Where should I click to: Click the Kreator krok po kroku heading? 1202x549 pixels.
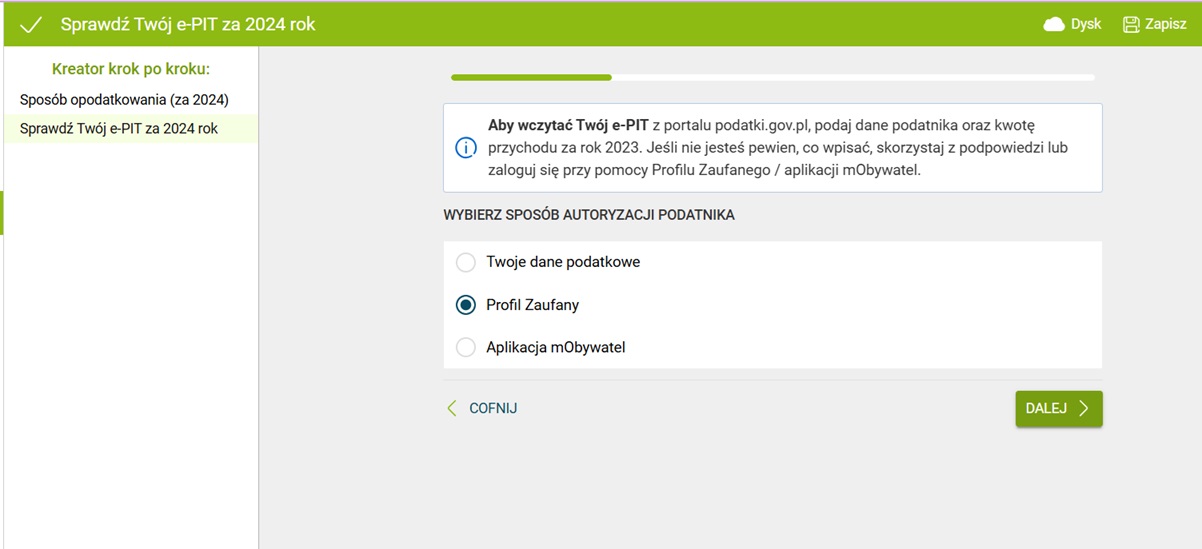130,69
